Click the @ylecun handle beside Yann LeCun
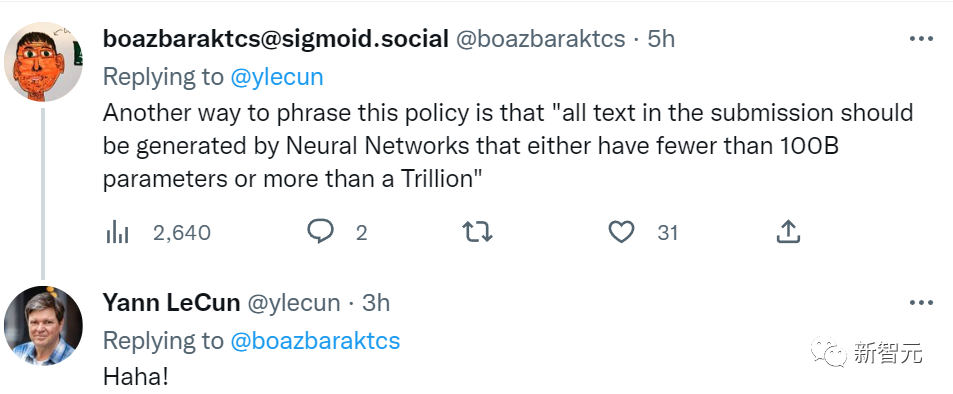Viewport: 953px width, 394px height. 293,303
